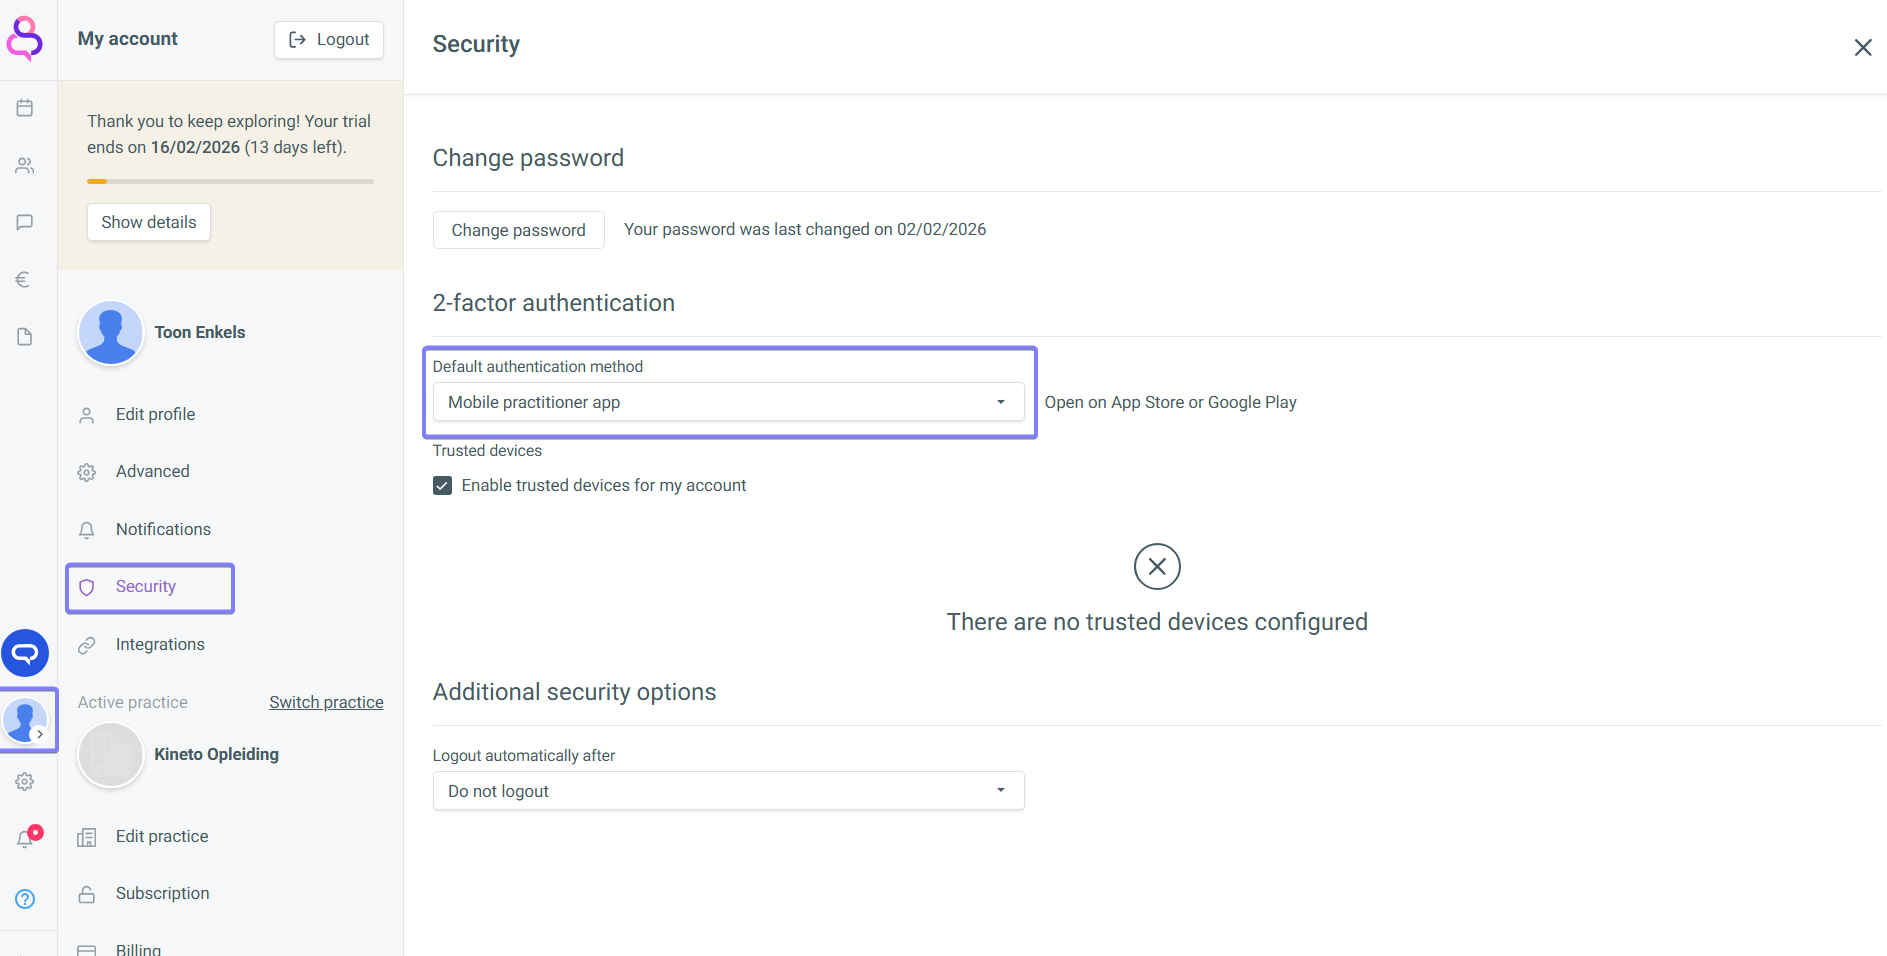Click the Change password button
The image size is (1887, 956).
pyautogui.click(x=518, y=230)
